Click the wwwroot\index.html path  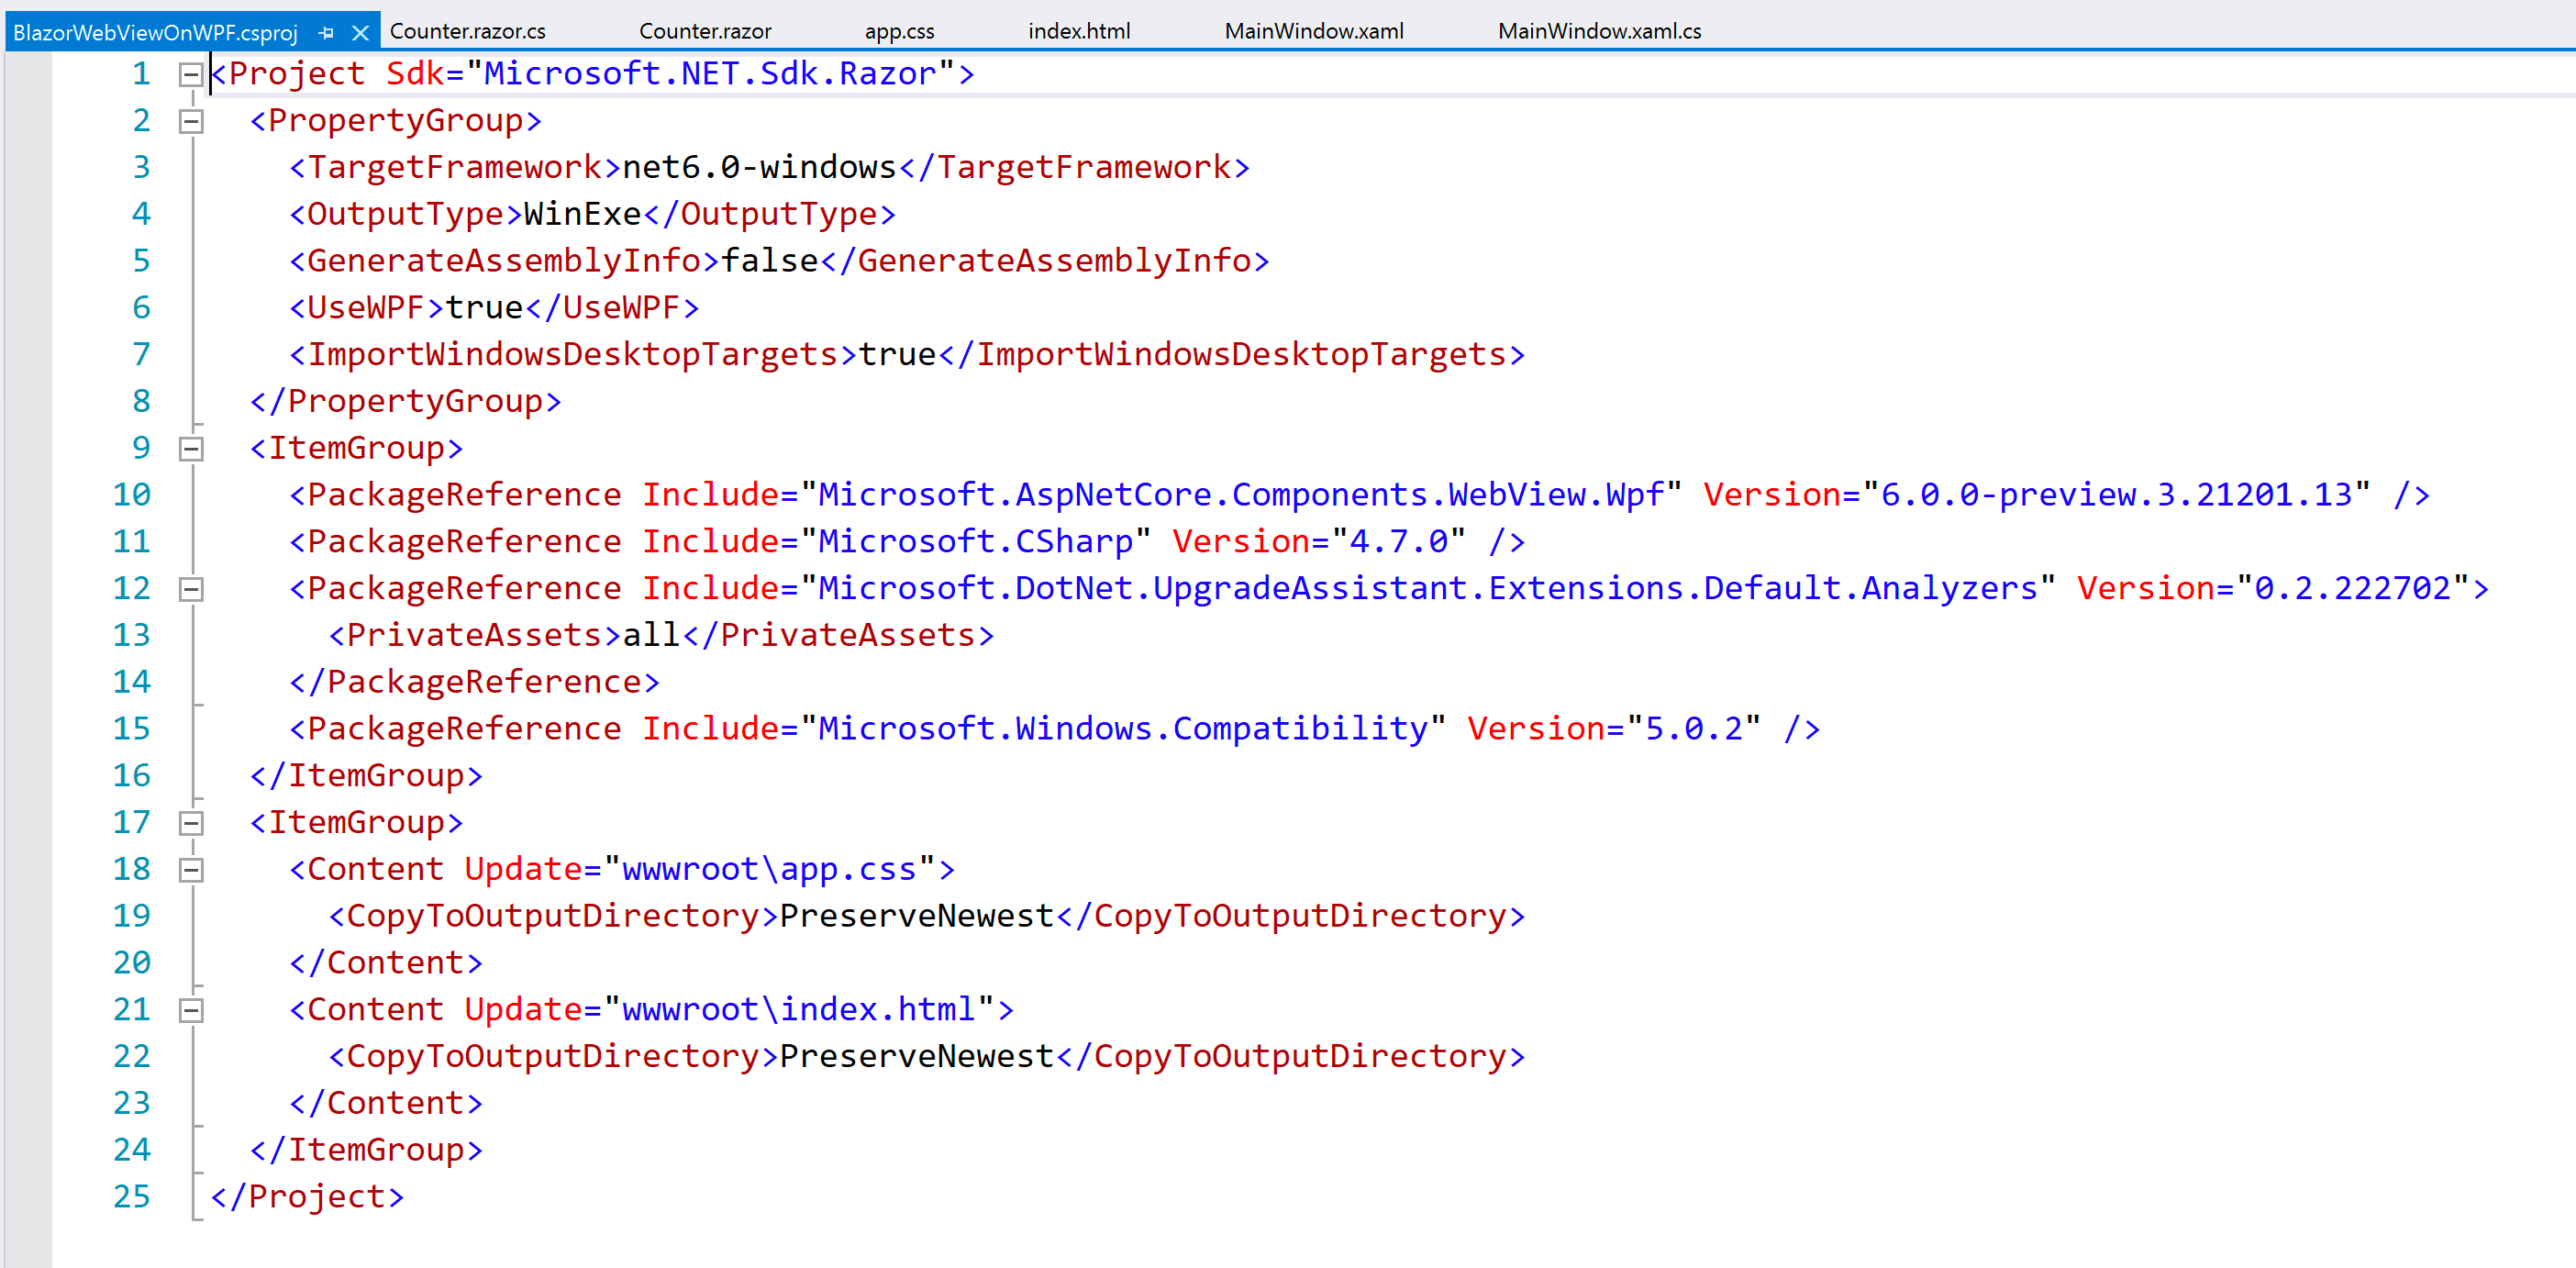(x=798, y=1010)
